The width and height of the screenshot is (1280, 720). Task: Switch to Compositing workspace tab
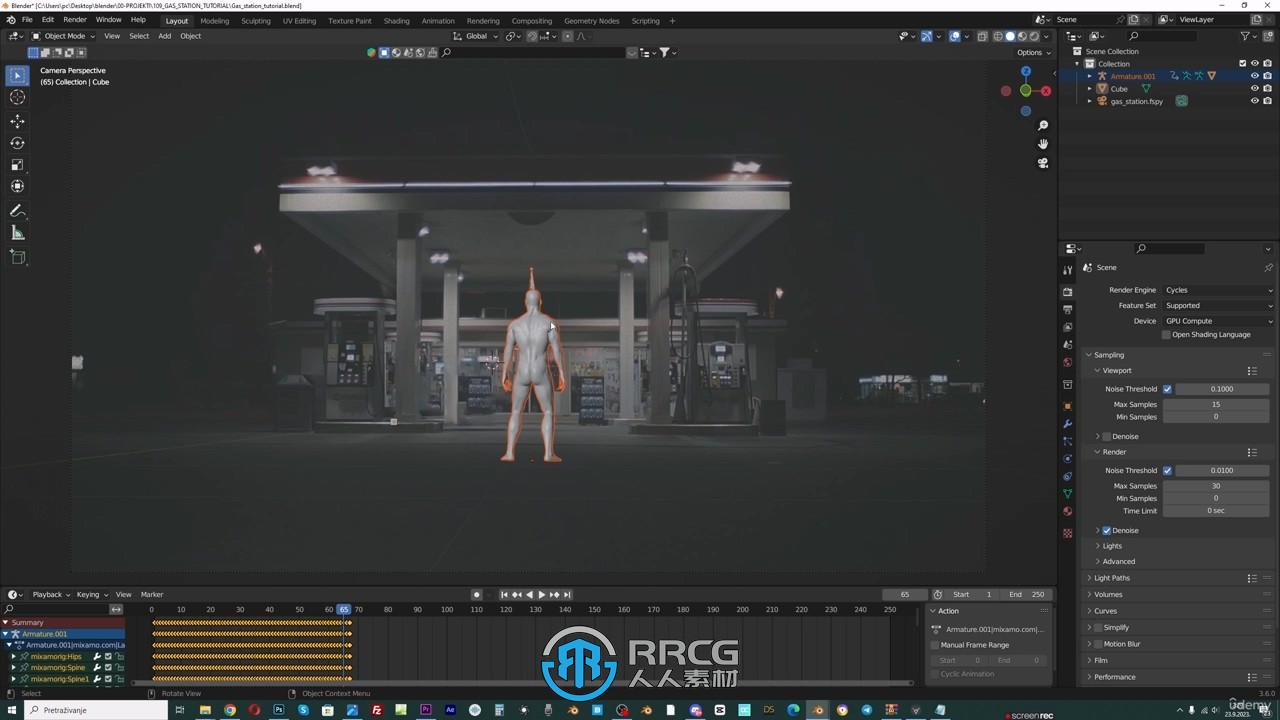click(x=531, y=20)
